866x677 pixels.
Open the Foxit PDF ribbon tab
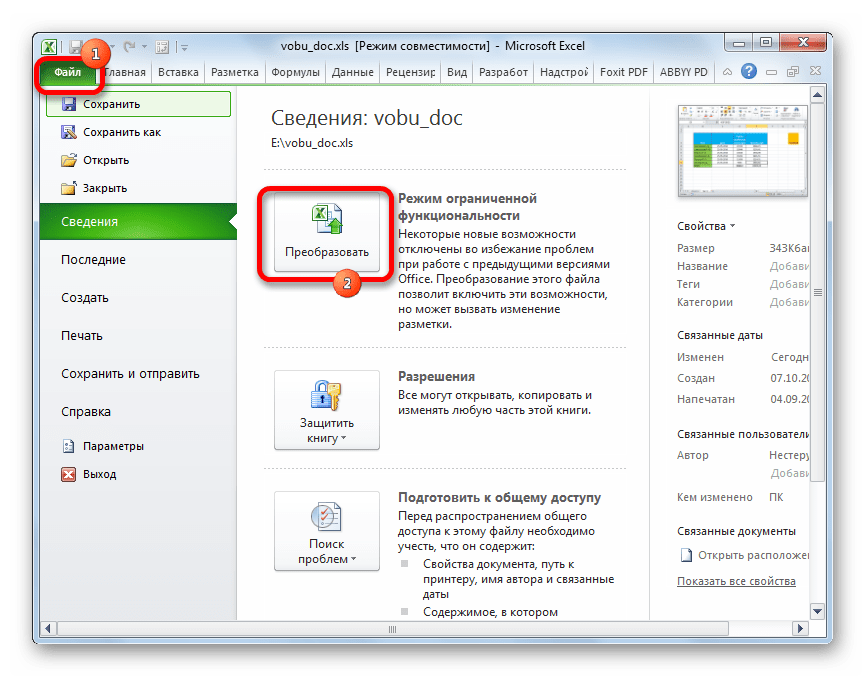(x=624, y=72)
